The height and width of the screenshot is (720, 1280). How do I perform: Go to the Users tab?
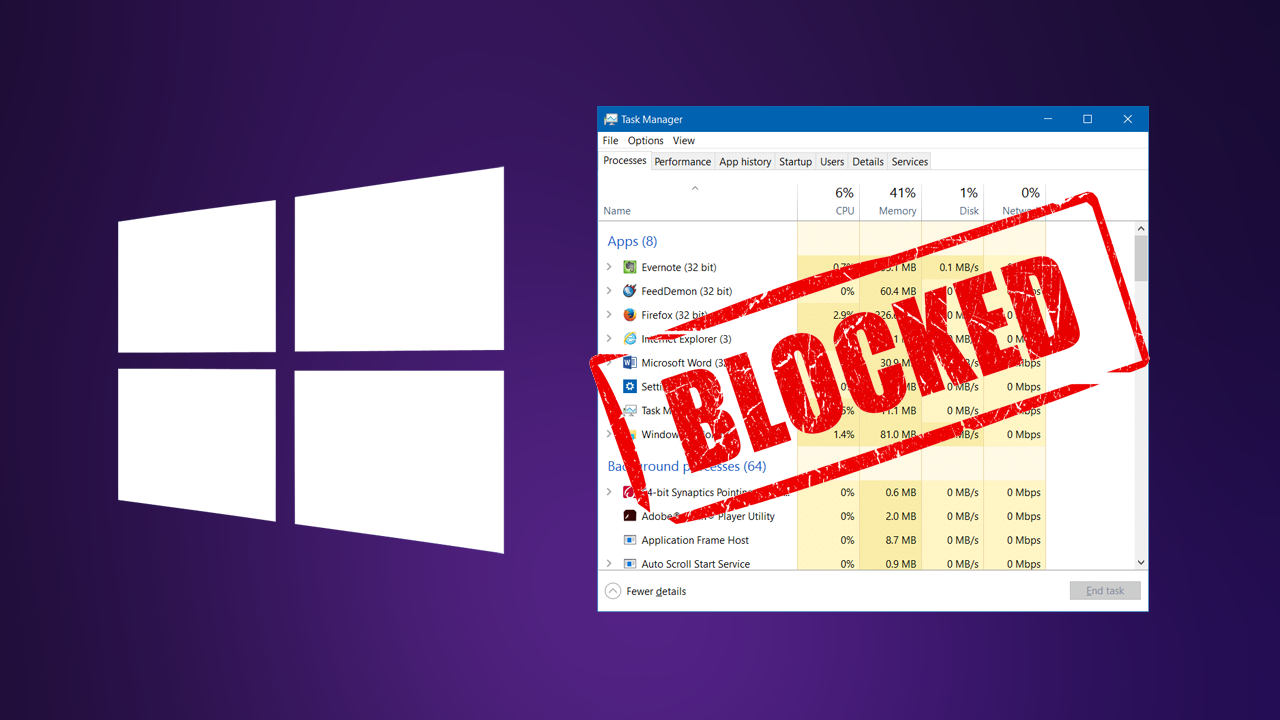point(832,162)
